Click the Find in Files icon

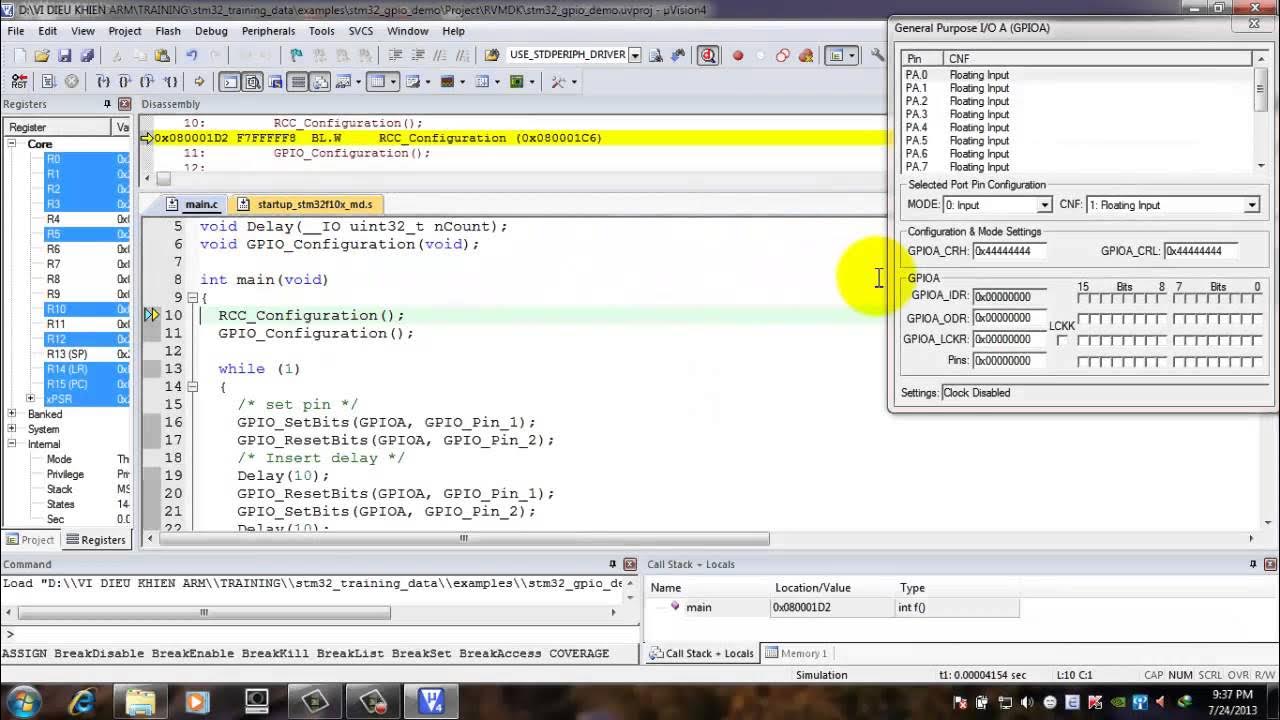(x=491, y=55)
